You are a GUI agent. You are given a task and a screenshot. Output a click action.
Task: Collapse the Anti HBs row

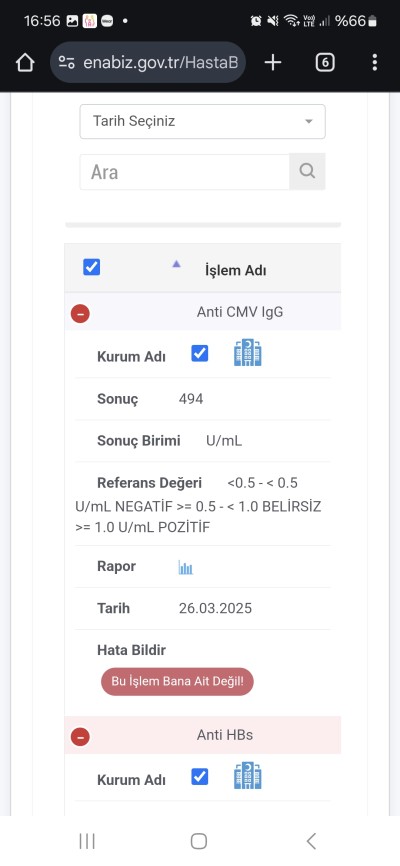tap(80, 736)
